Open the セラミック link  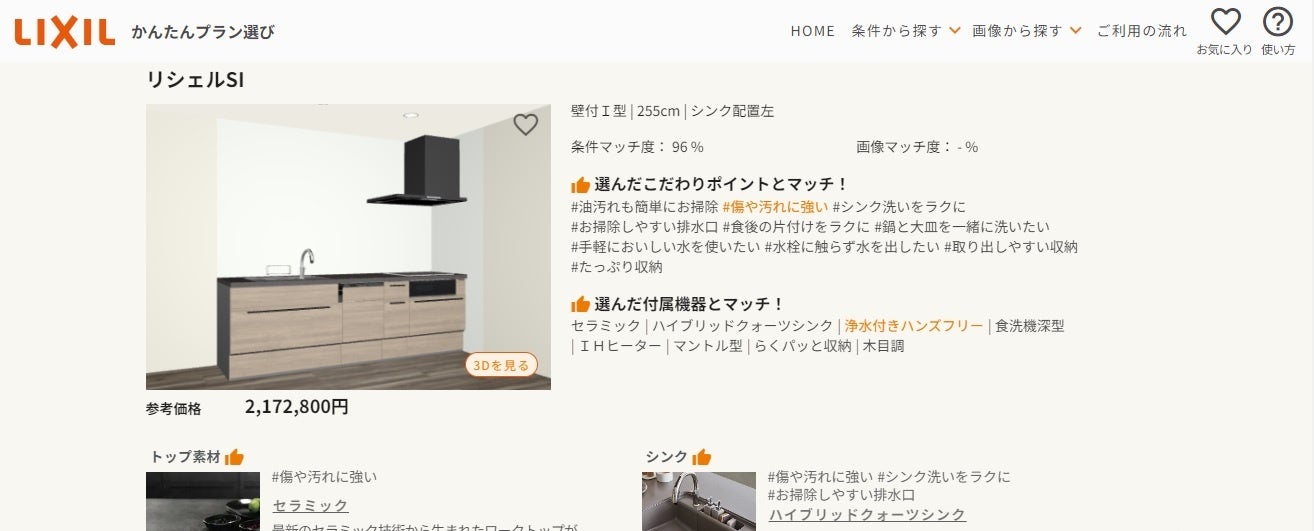click(311, 506)
